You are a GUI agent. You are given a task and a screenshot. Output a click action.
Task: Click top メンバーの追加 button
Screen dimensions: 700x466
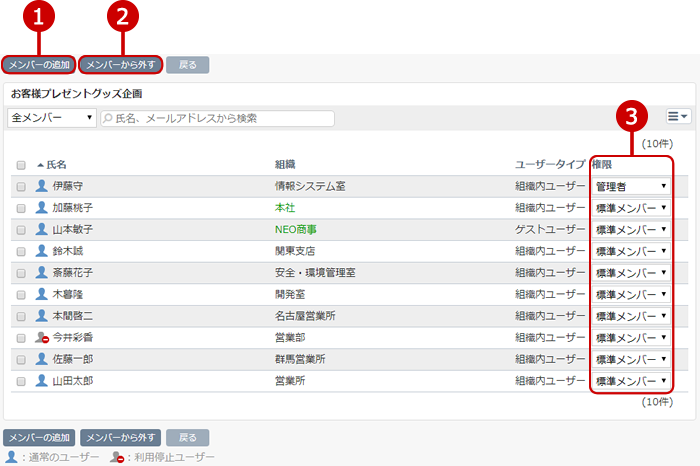point(39,65)
